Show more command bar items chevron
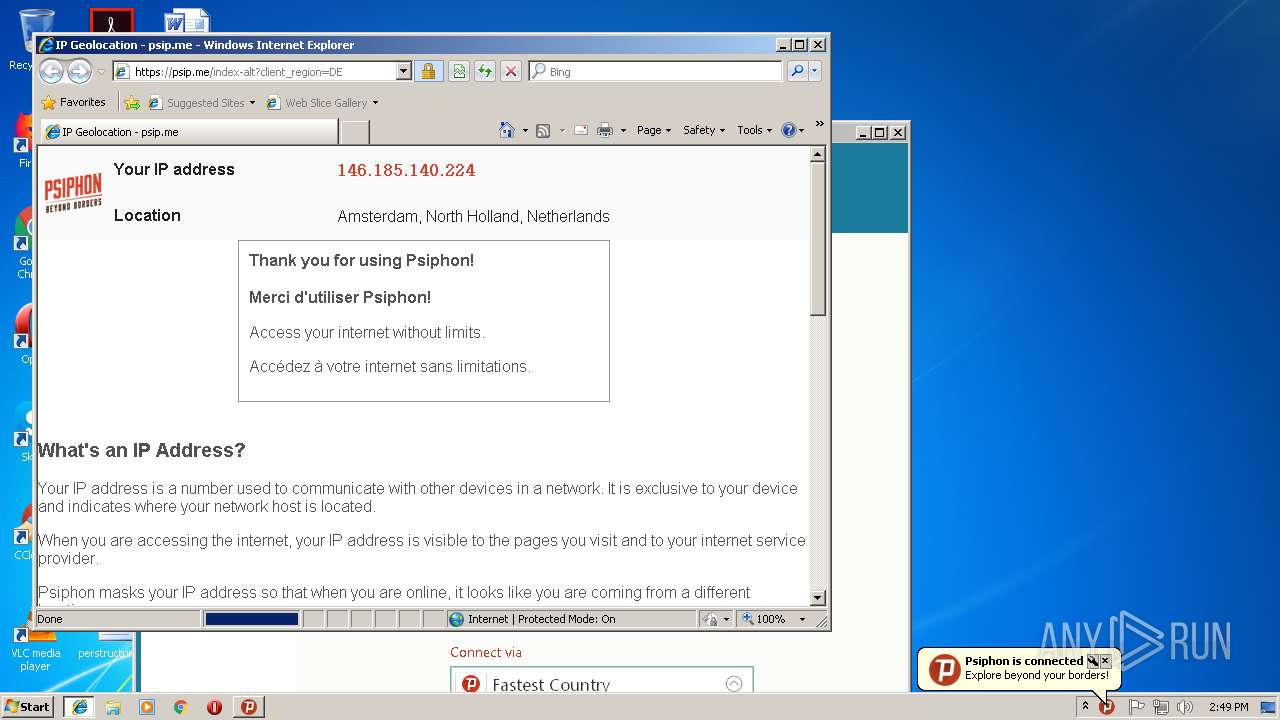 pyautogui.click(x=820, y=124)
